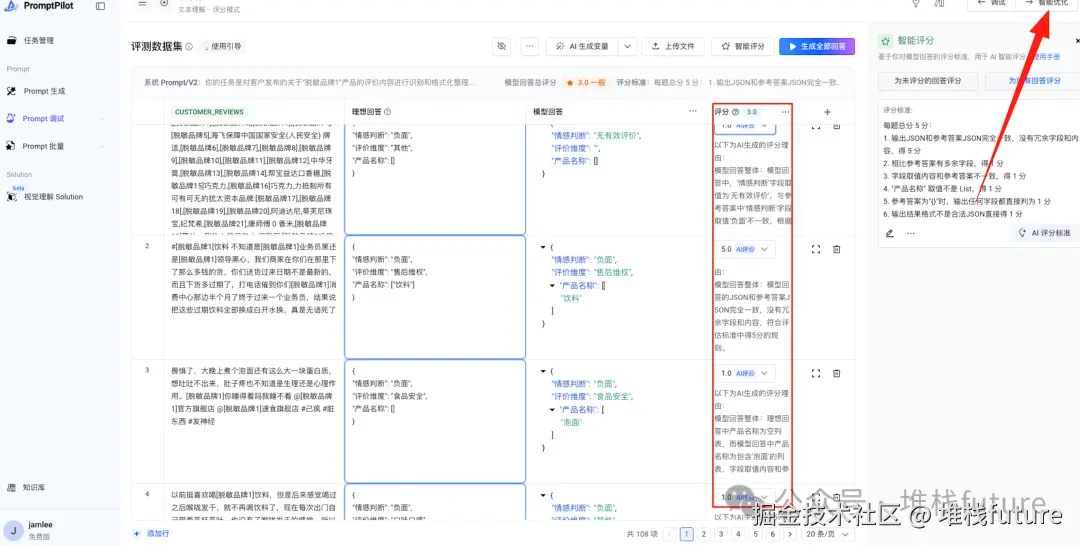The image size is (1080, 546).
Task: Open Prompt 调试 in the sidebar
Action: coord(43,118)
